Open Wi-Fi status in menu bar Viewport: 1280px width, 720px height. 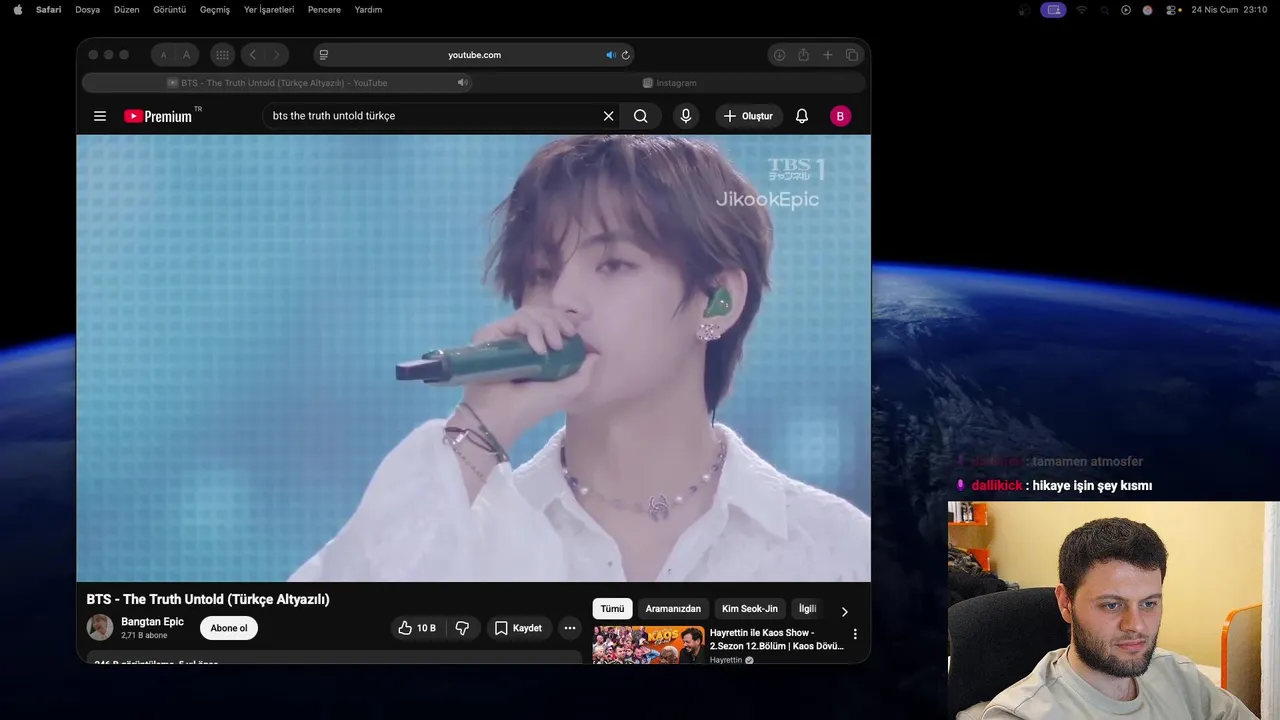tap(1081, 10)
